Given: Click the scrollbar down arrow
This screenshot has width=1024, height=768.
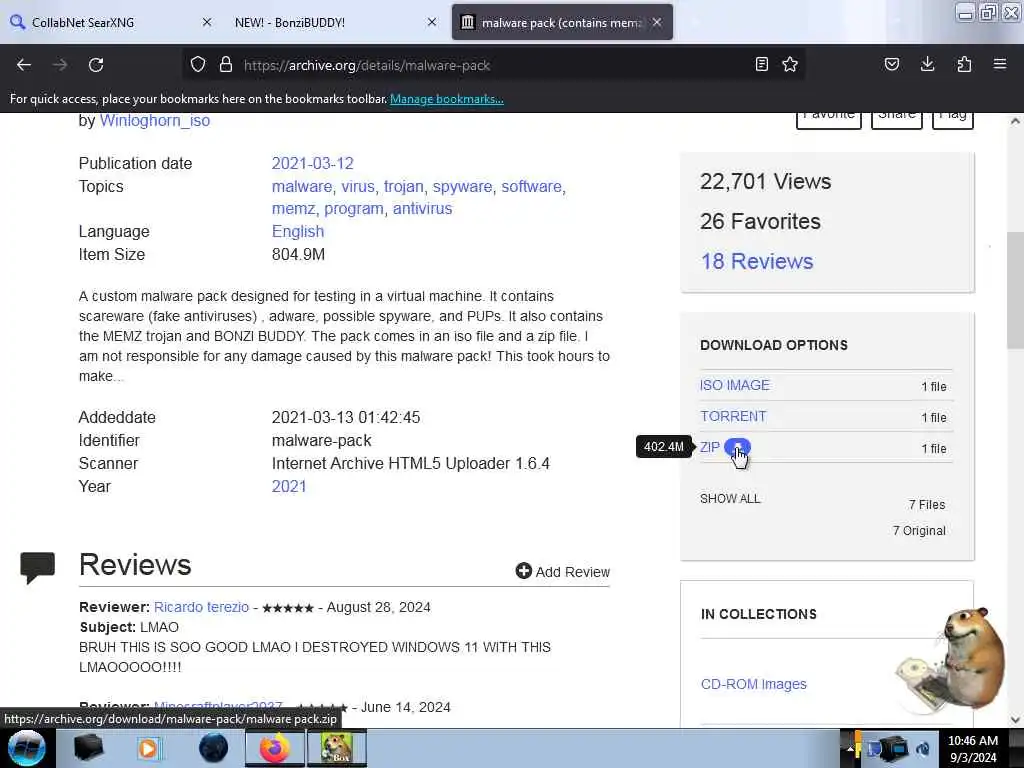Looking at the screenshot, I should pyautogui.click(x=1015, y=720).
